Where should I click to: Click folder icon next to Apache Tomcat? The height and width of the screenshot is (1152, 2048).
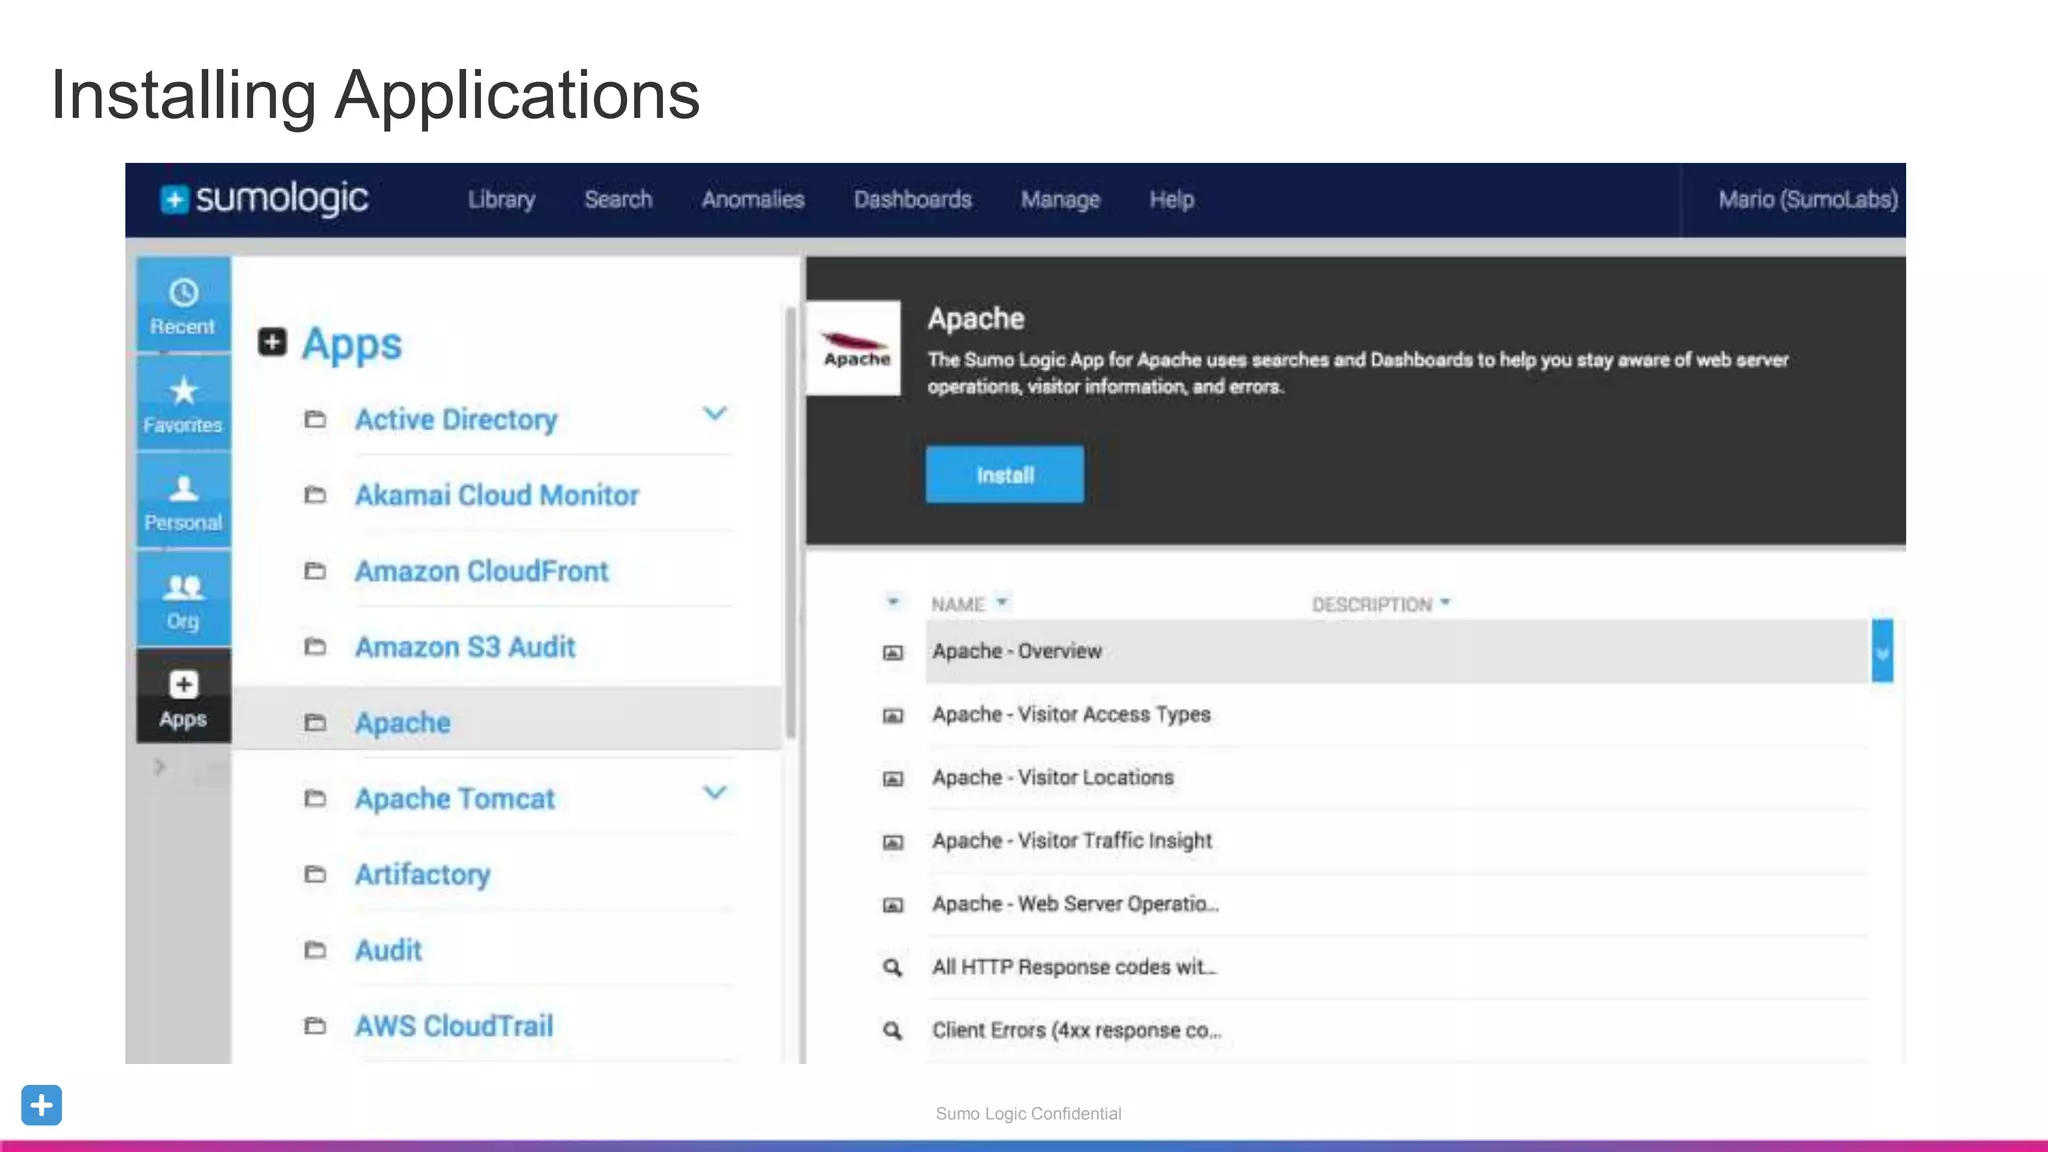point(315,798)
